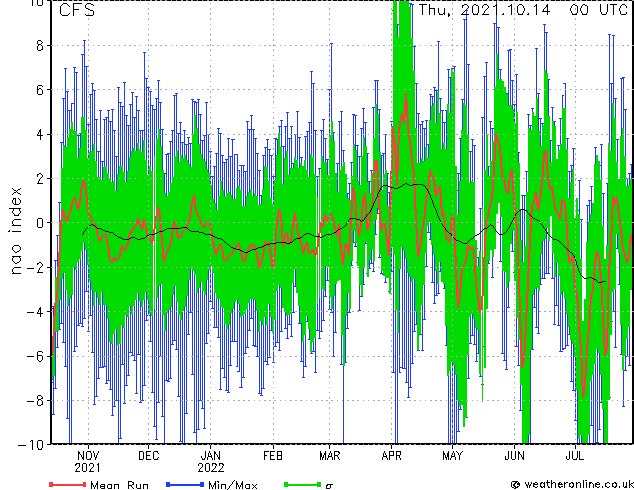The width and height of the screenshot is (634, 490).
Task: Click the y-axis value -4
Action: (x=35, y=312)
